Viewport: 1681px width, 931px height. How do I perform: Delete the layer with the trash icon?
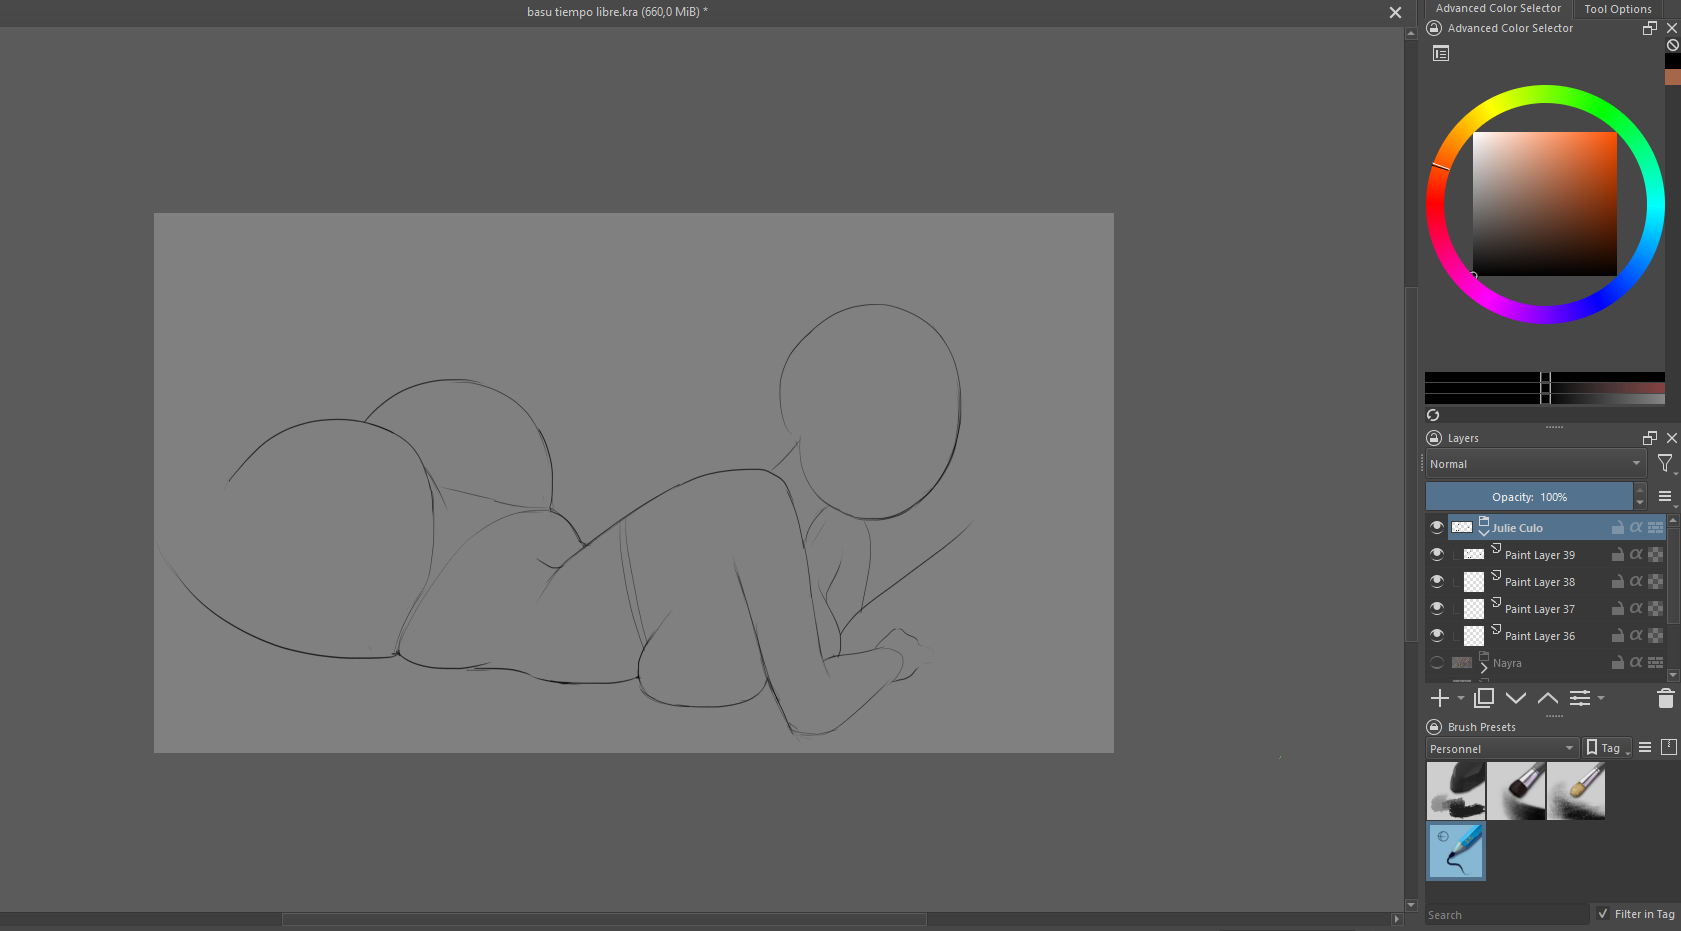[1665, 699]
